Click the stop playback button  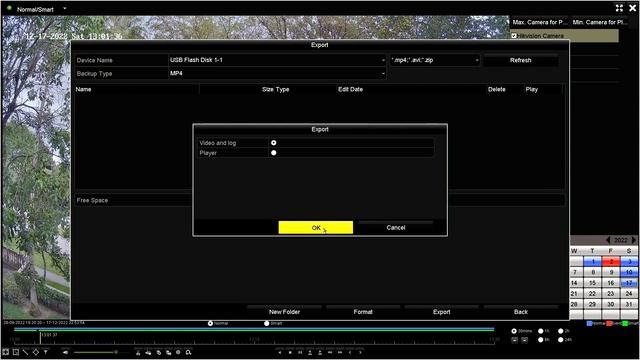290,352
